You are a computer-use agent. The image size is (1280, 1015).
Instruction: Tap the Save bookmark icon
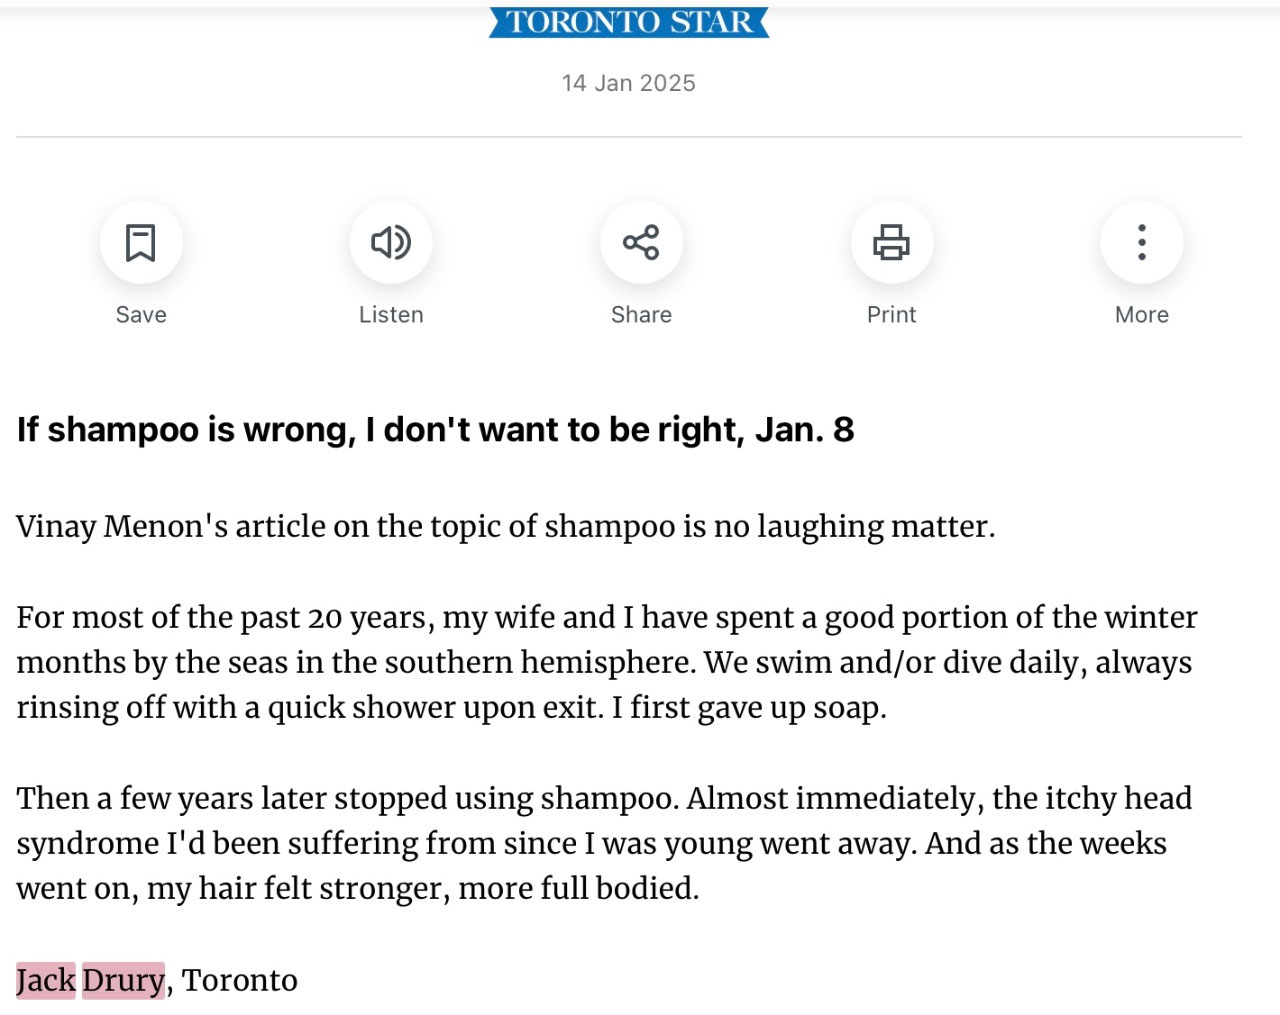coord(141,243)
